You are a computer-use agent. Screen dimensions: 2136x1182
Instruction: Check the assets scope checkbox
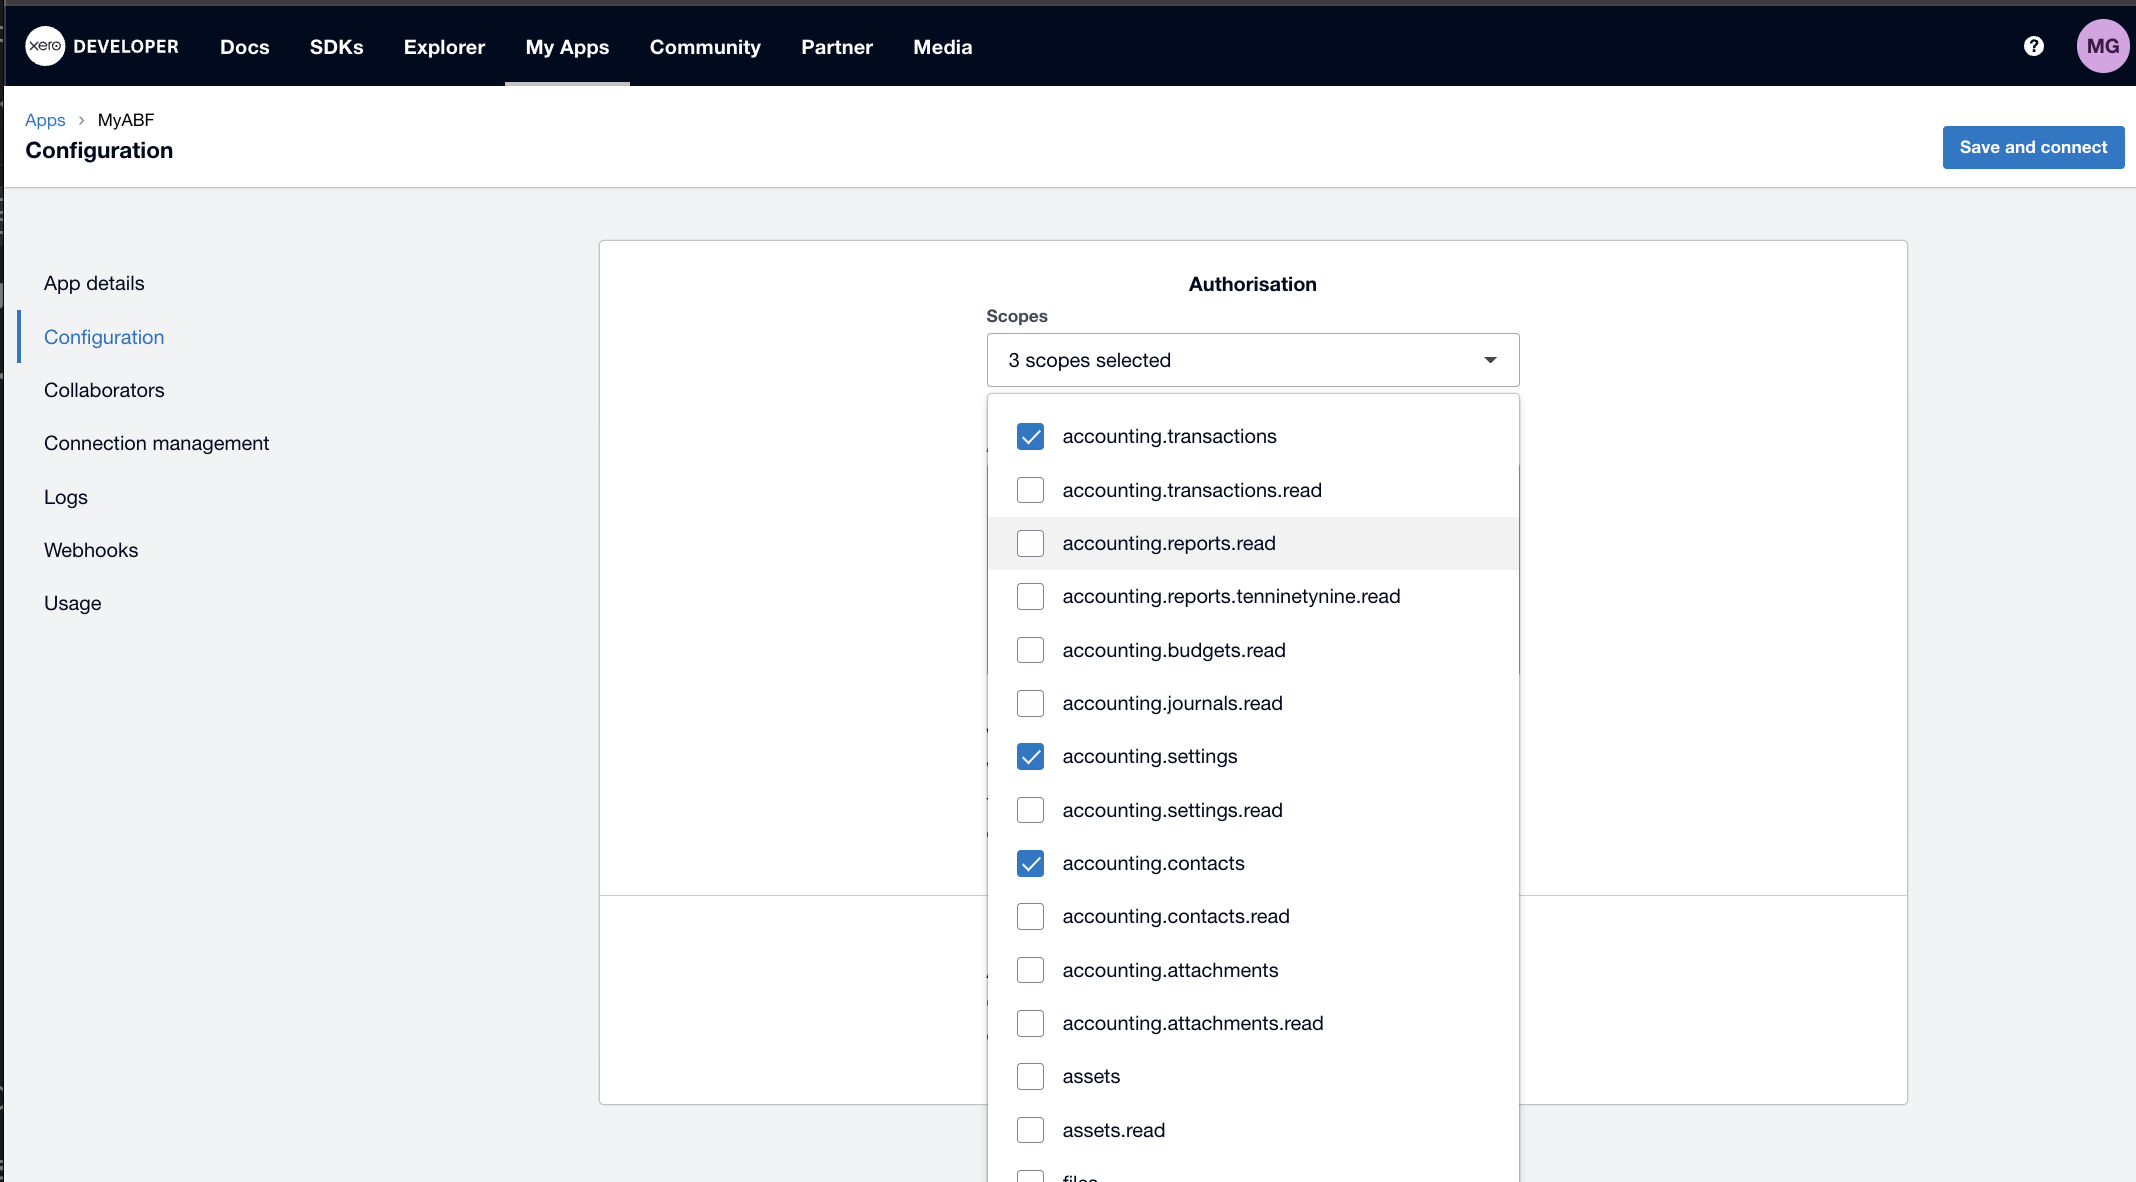(x=1030, y=1077)
